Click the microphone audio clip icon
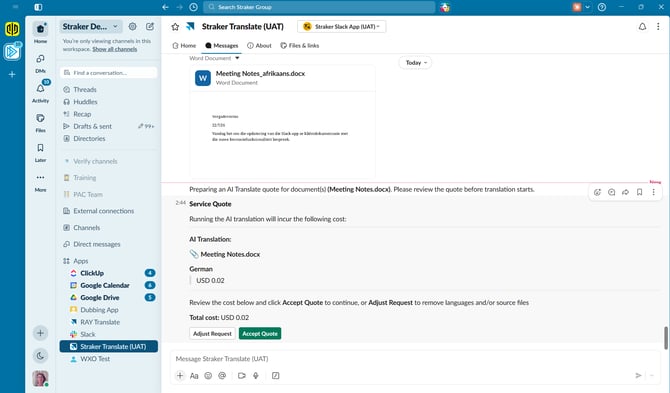This screenshot has height=393, width=670. 256,375
